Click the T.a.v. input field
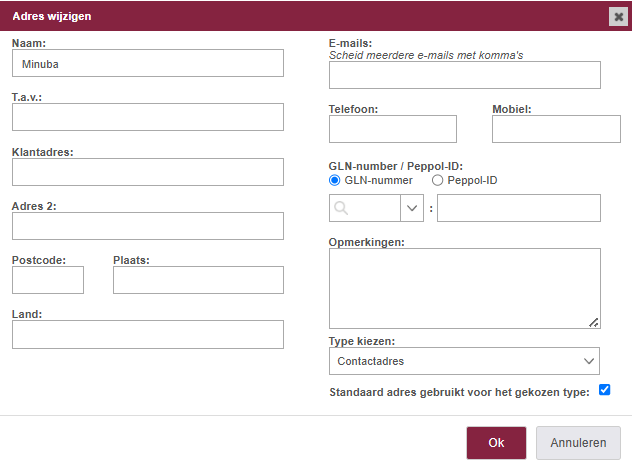Viewport: 632px width, 471px height. (148, 117)
